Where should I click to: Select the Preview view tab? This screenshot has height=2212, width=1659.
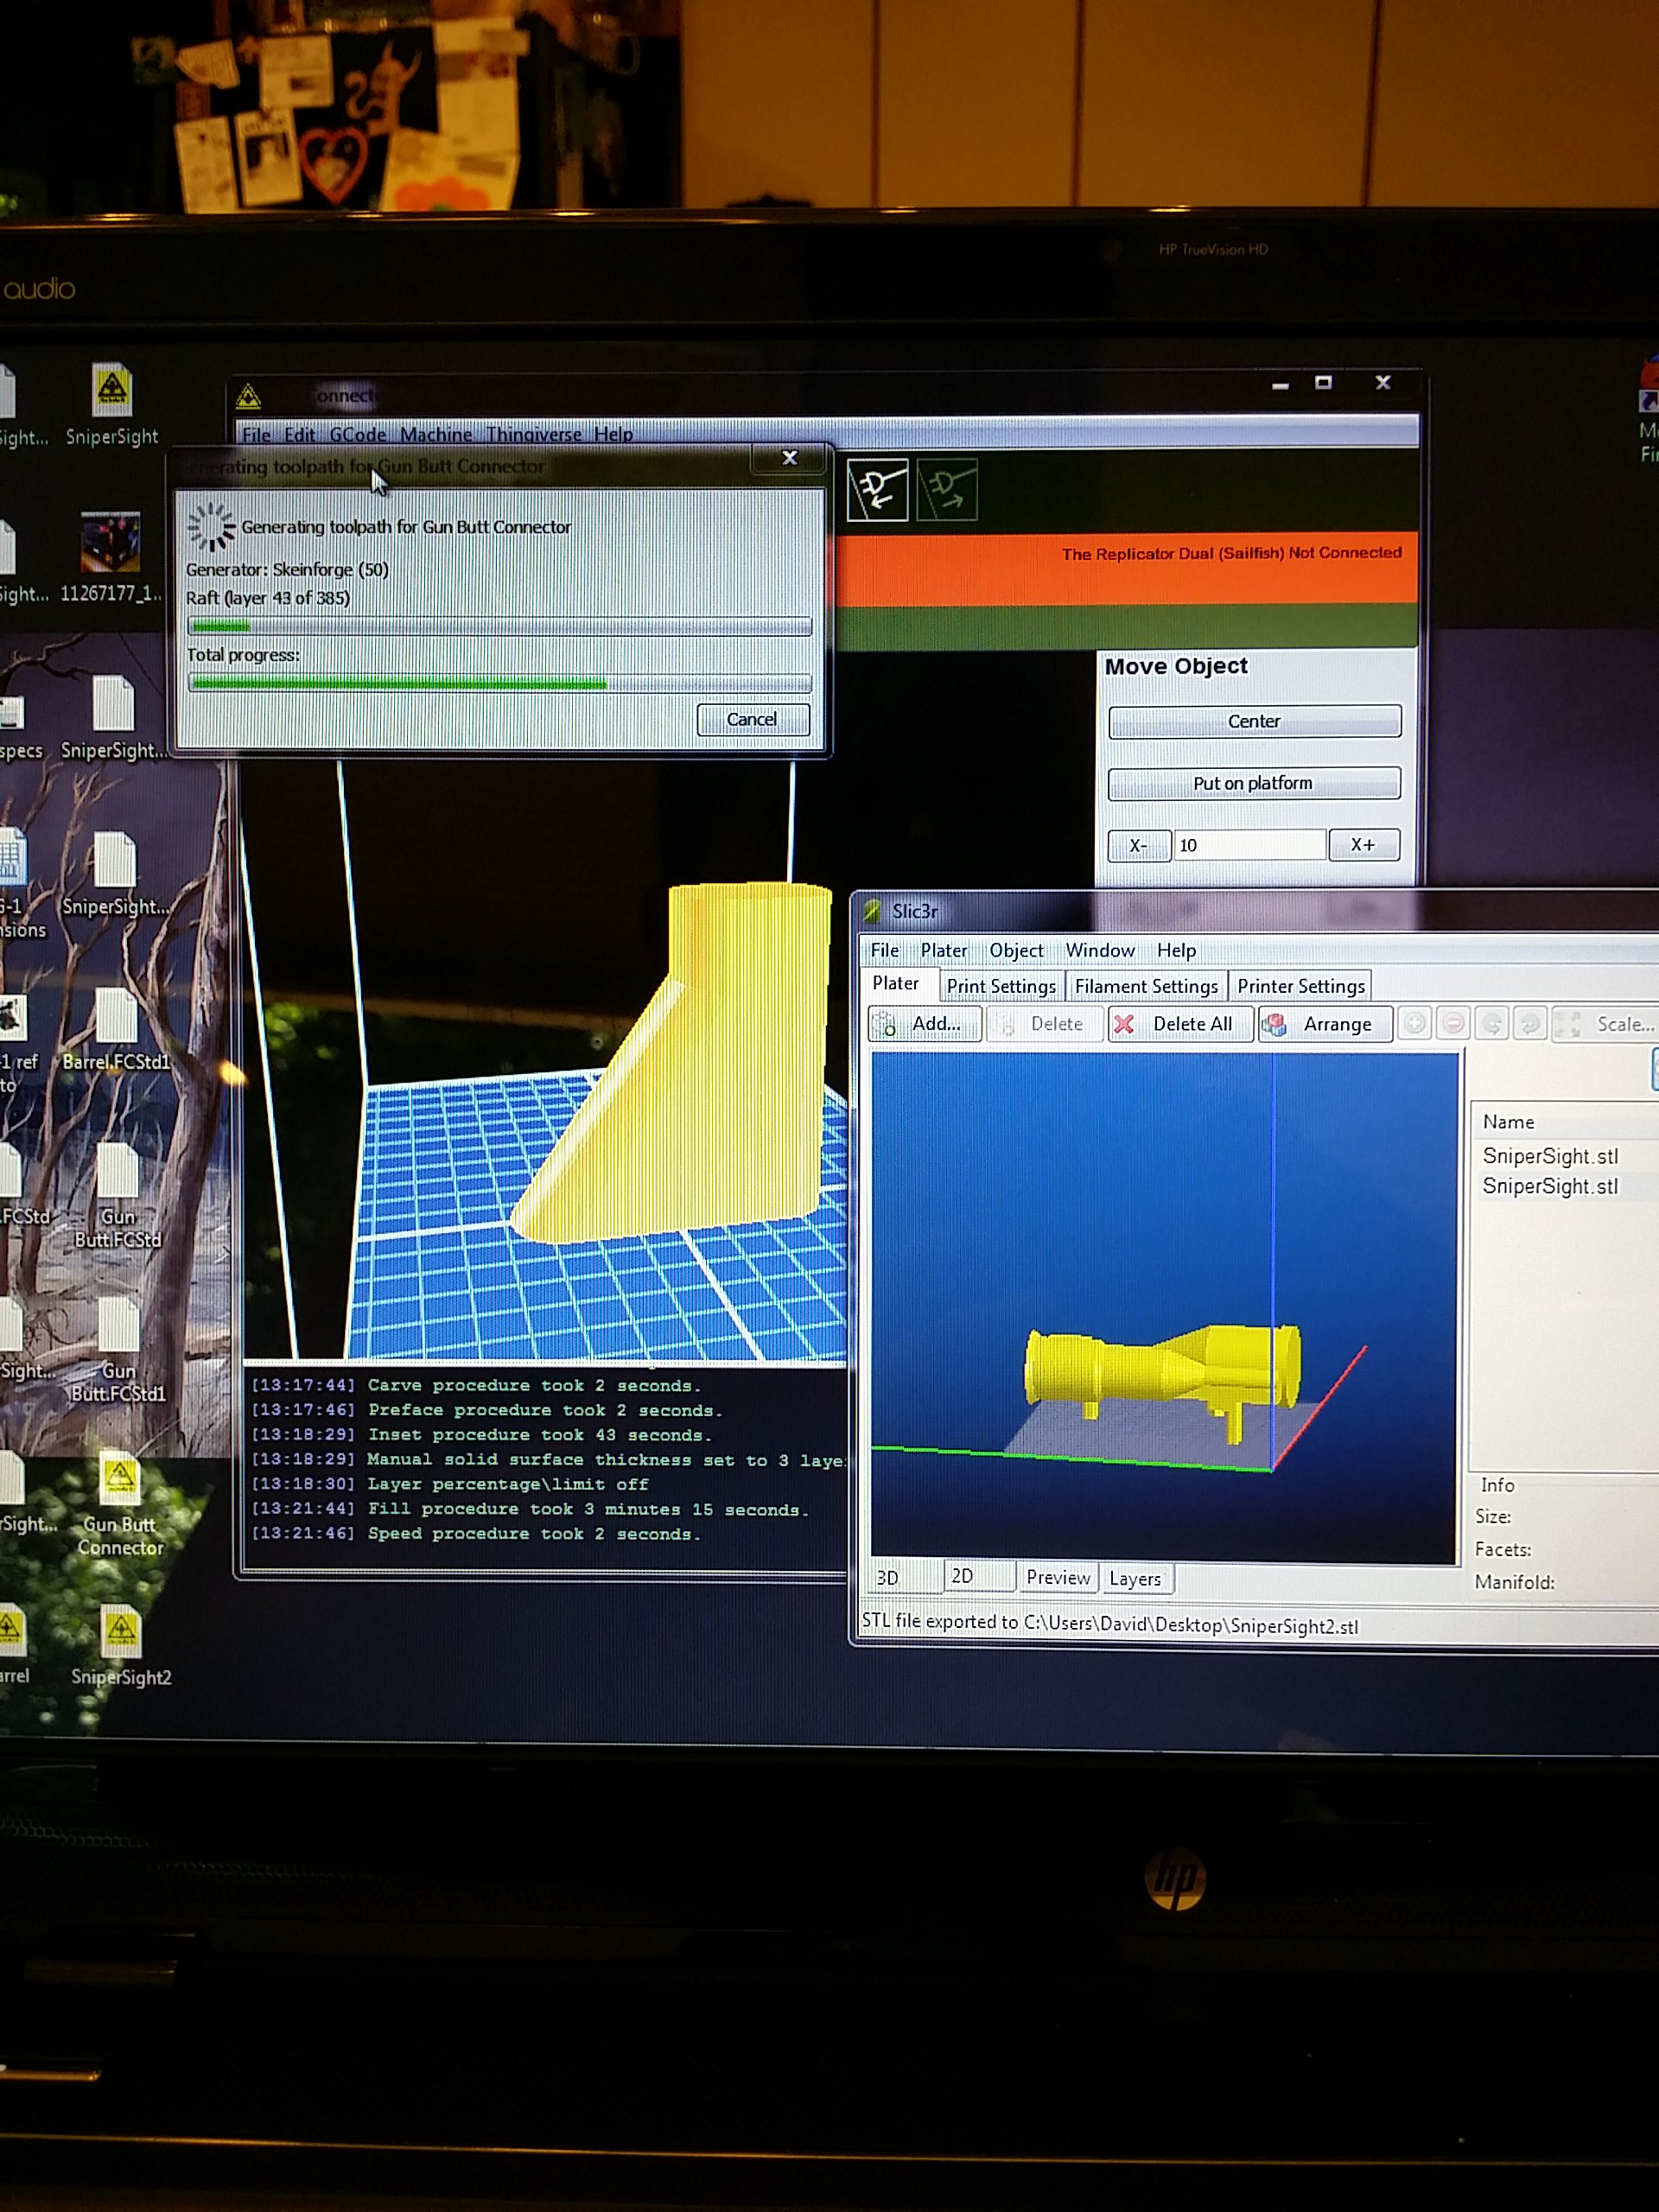pos(1058,1578)
